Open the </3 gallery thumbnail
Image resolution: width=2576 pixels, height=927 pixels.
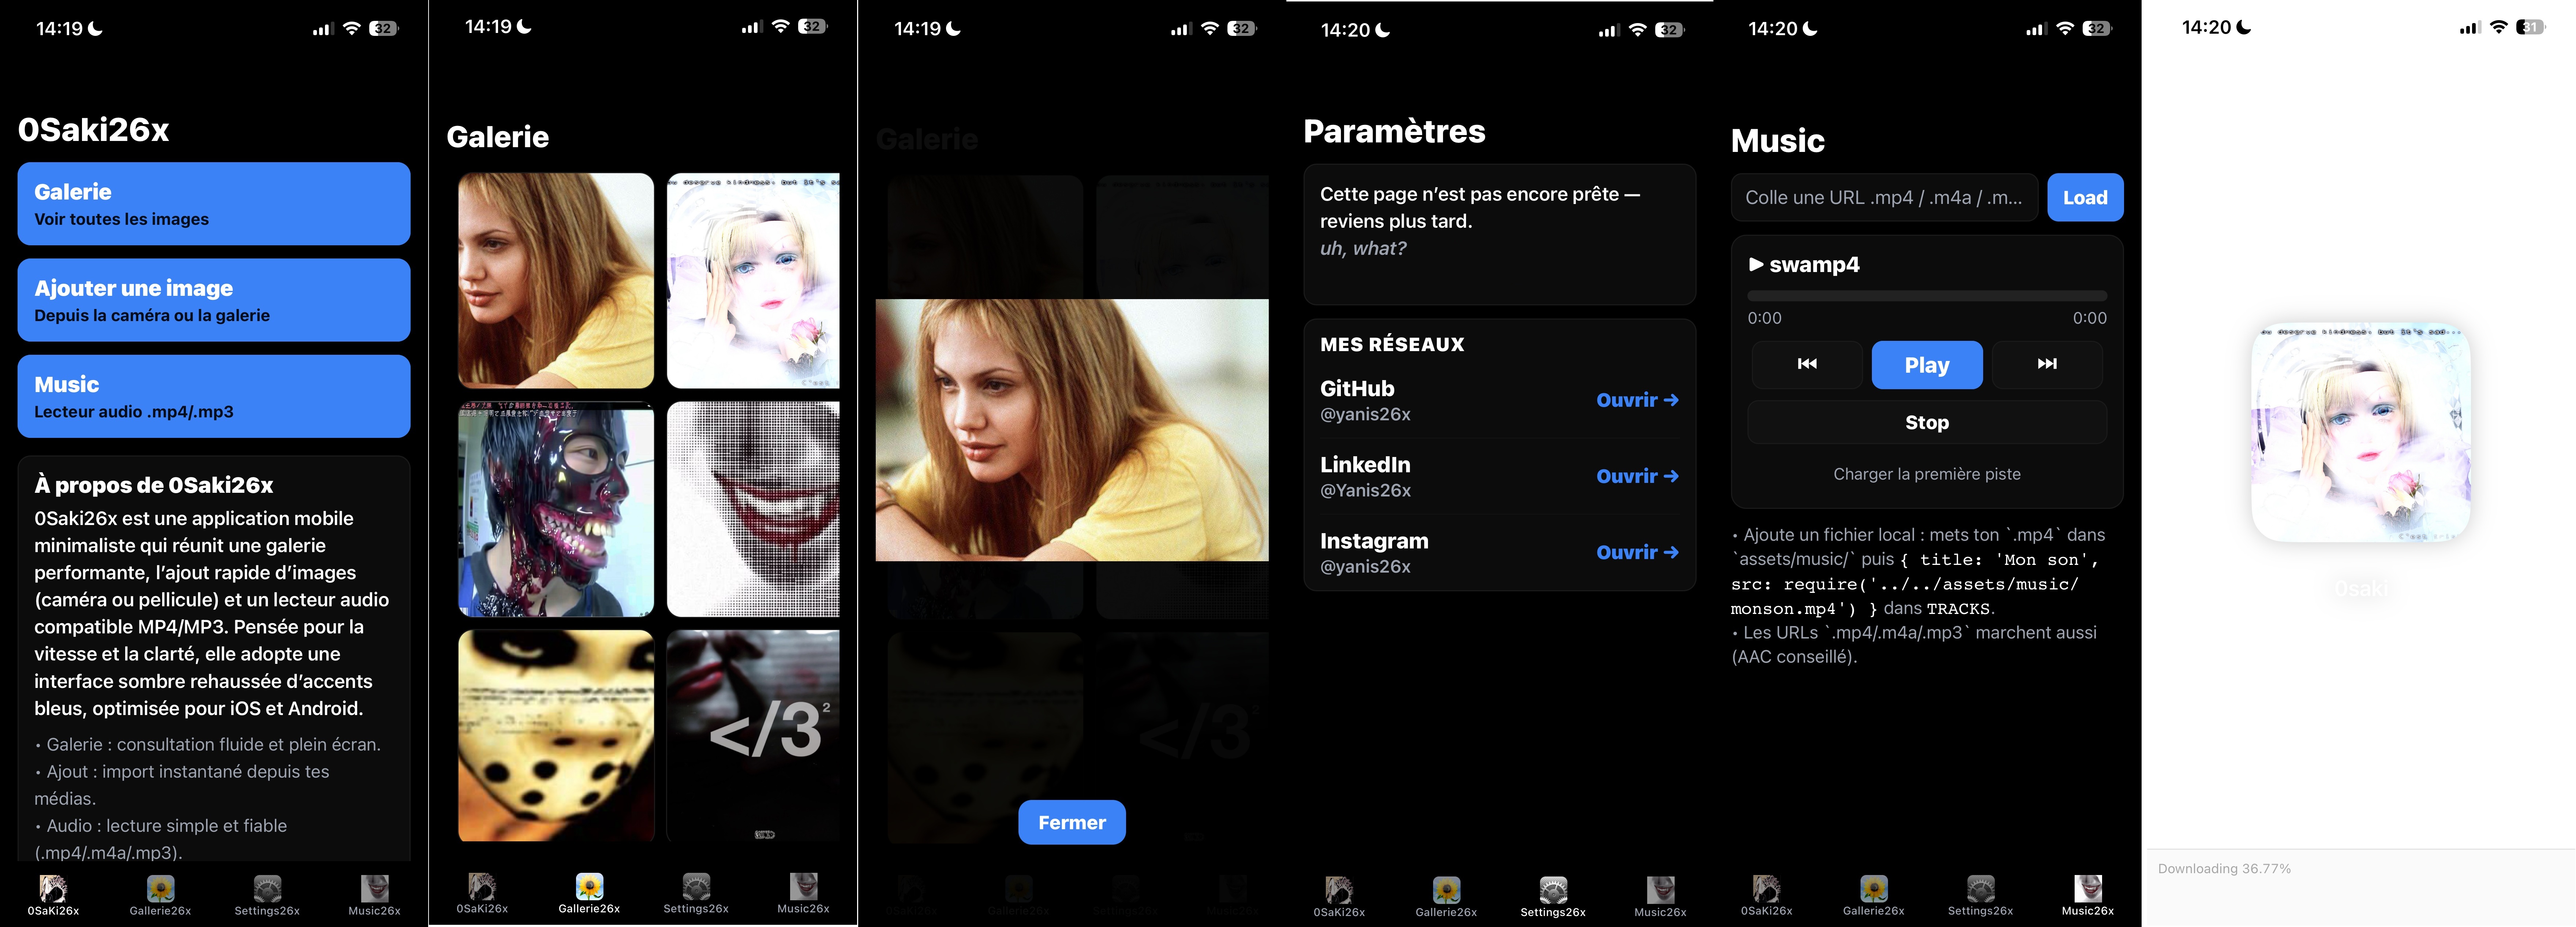coord(753,735)
